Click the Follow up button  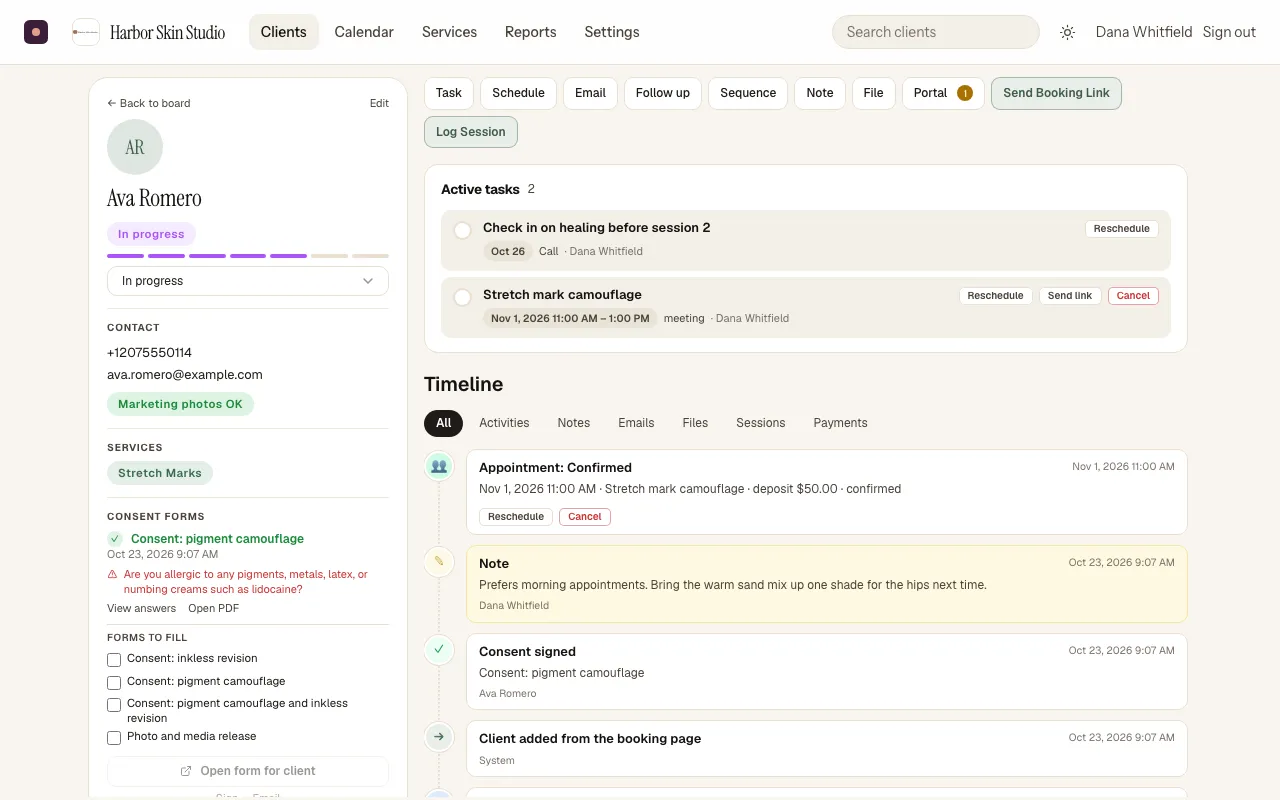click(x=663, y=93)
